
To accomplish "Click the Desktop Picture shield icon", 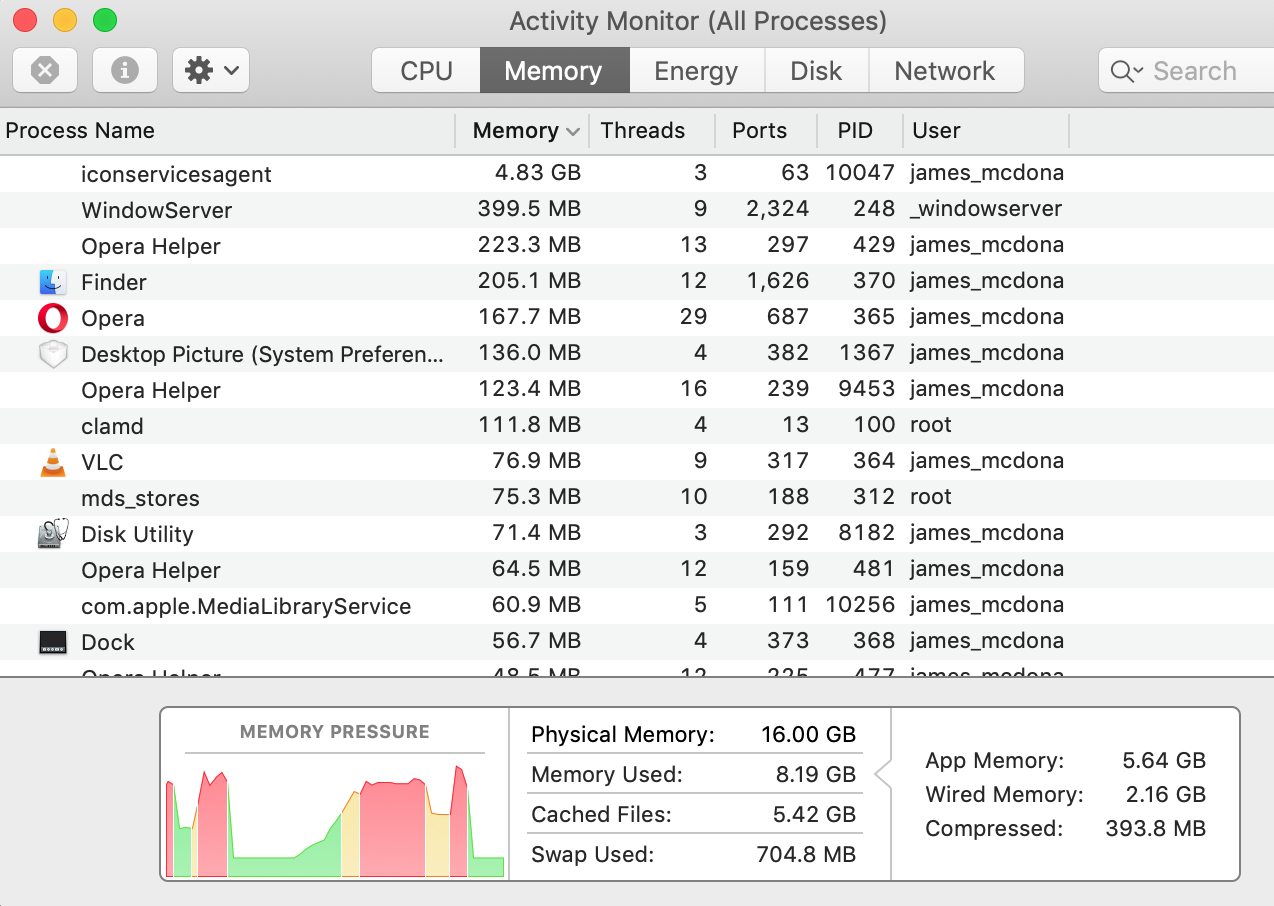I will coord(52,354).
